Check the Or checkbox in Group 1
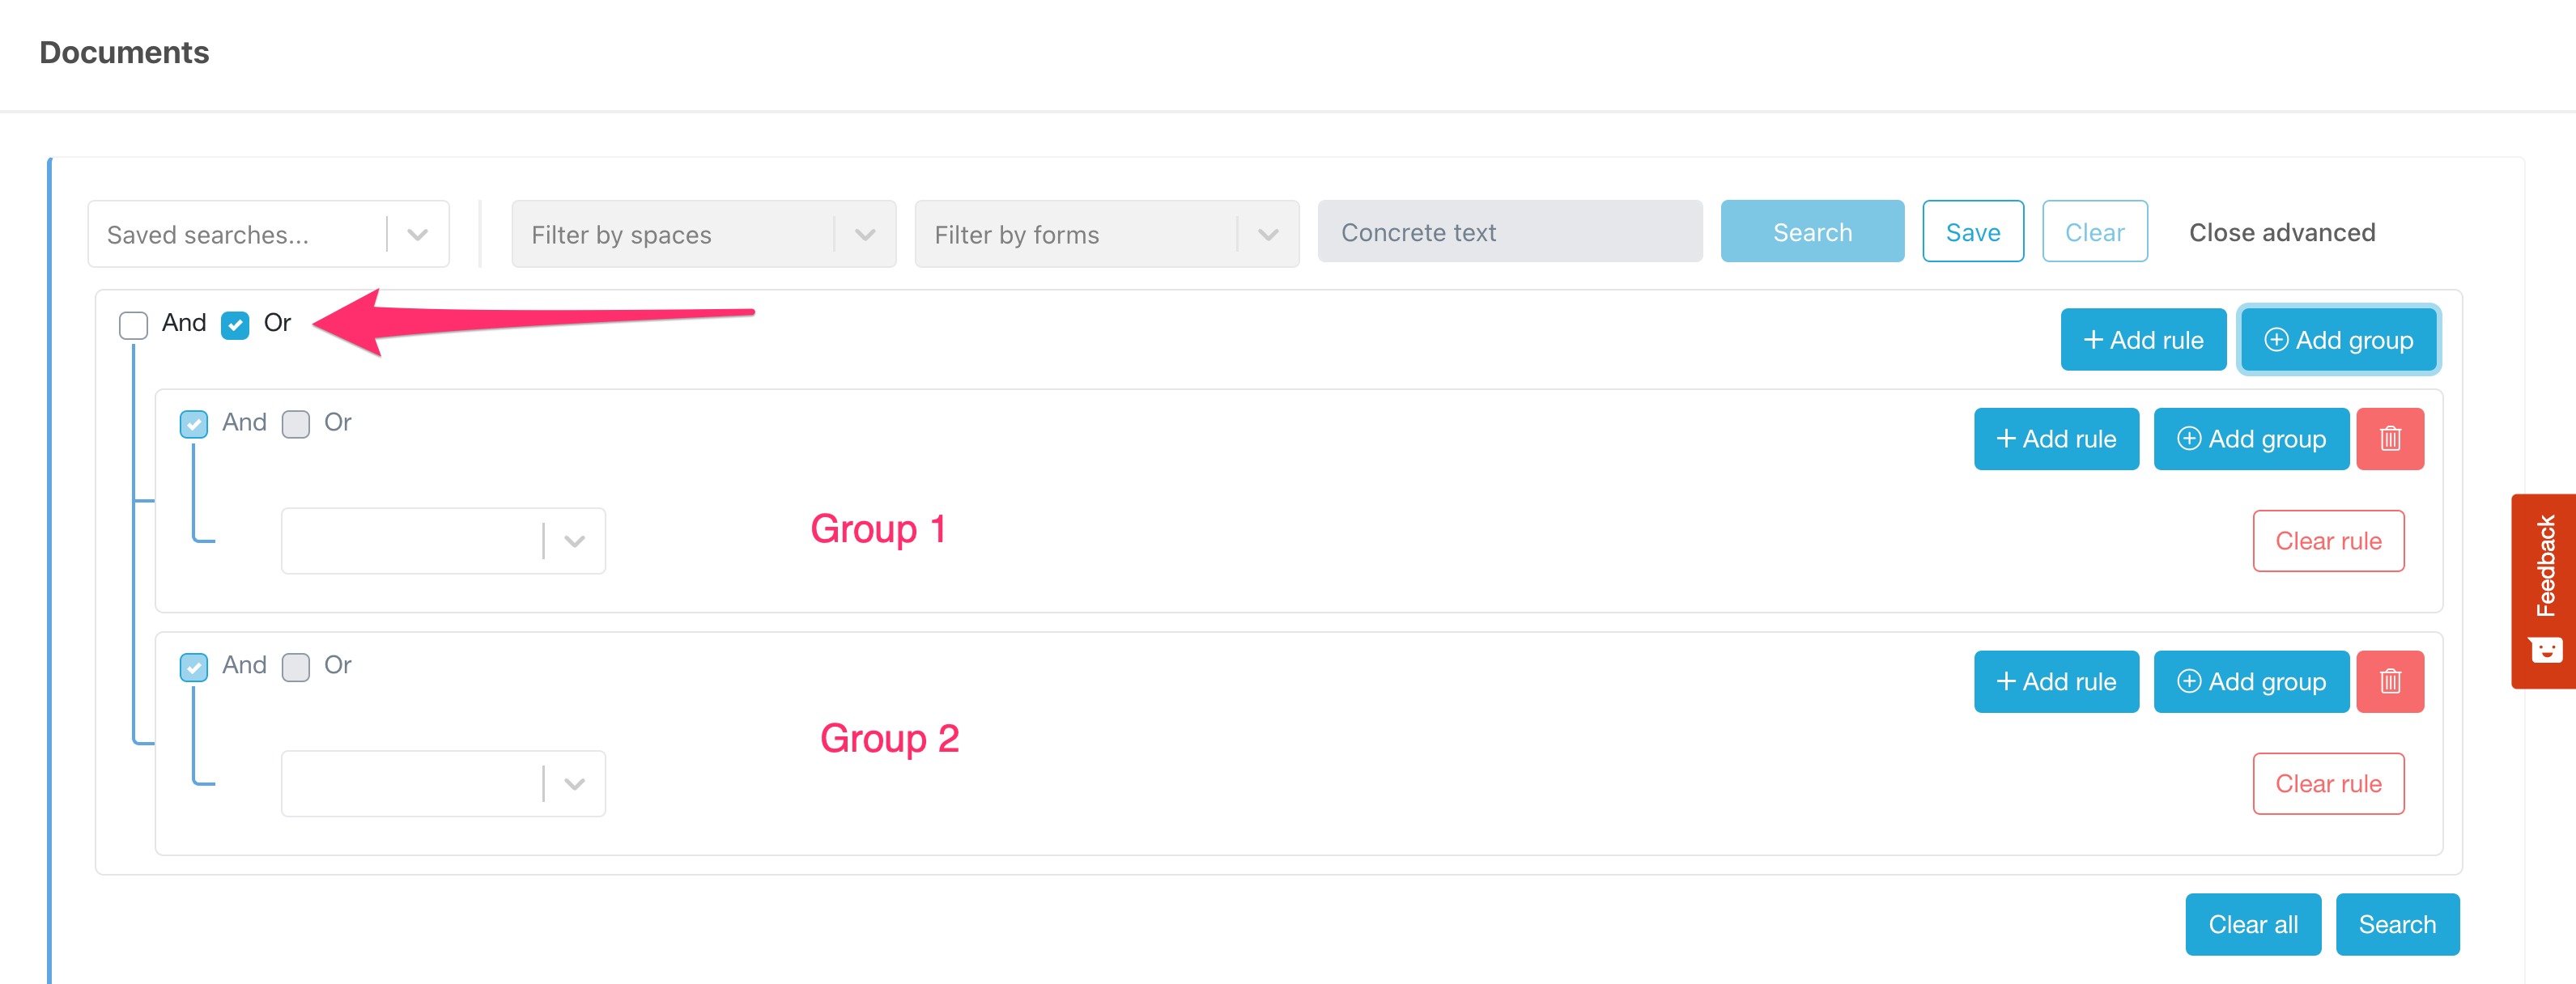 click(x=296, y=424)
